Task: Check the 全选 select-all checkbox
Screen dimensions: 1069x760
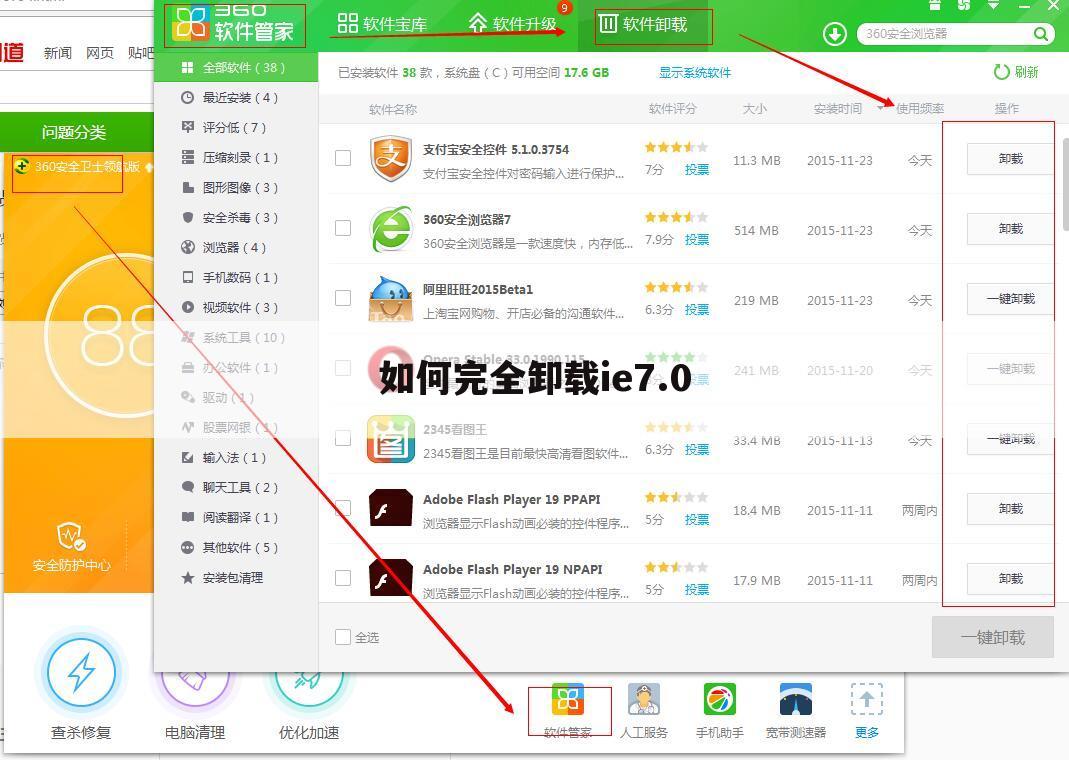Action: pos(343,637)
